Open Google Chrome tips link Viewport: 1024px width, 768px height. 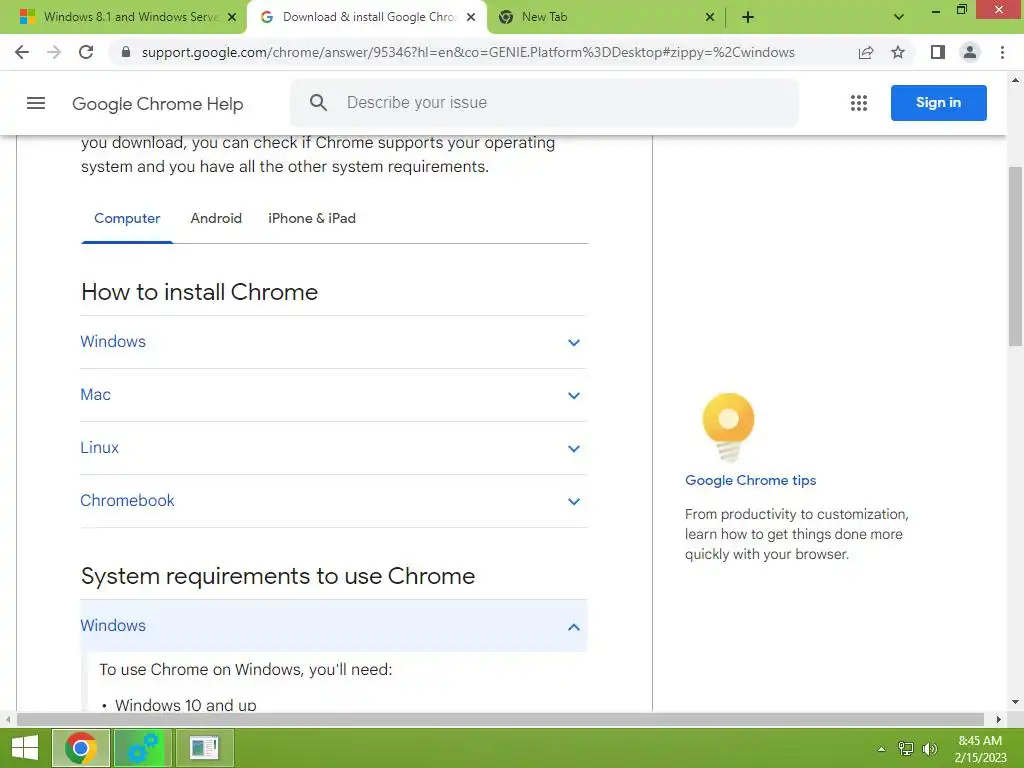coord(750,480)
